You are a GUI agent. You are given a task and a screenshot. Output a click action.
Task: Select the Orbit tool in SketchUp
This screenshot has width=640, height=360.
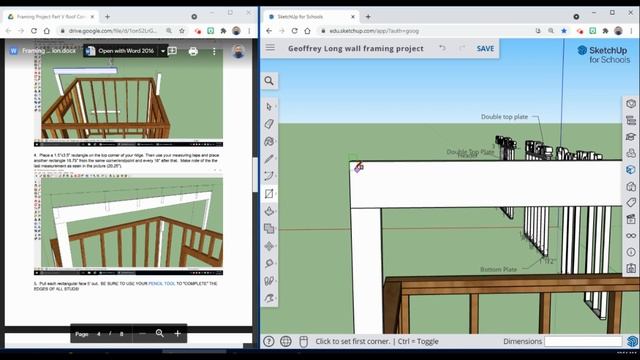pyautogui.click(x=269, y=298)
